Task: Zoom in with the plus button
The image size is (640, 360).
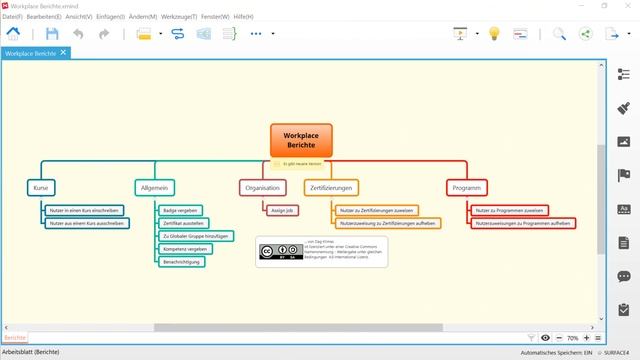Action: click(587, 338)
